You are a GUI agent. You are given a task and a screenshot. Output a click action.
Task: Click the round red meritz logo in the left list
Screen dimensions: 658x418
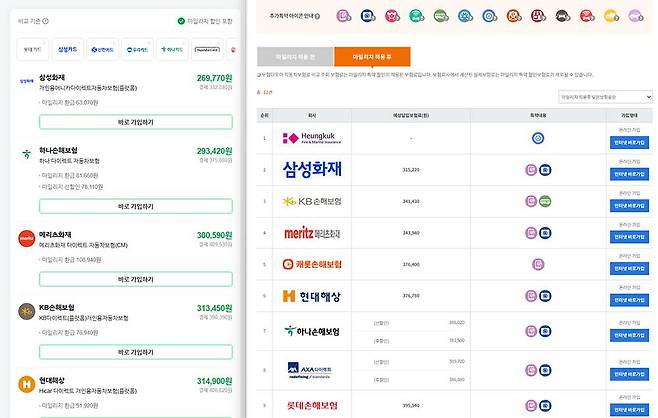click(x=26, y=238)
